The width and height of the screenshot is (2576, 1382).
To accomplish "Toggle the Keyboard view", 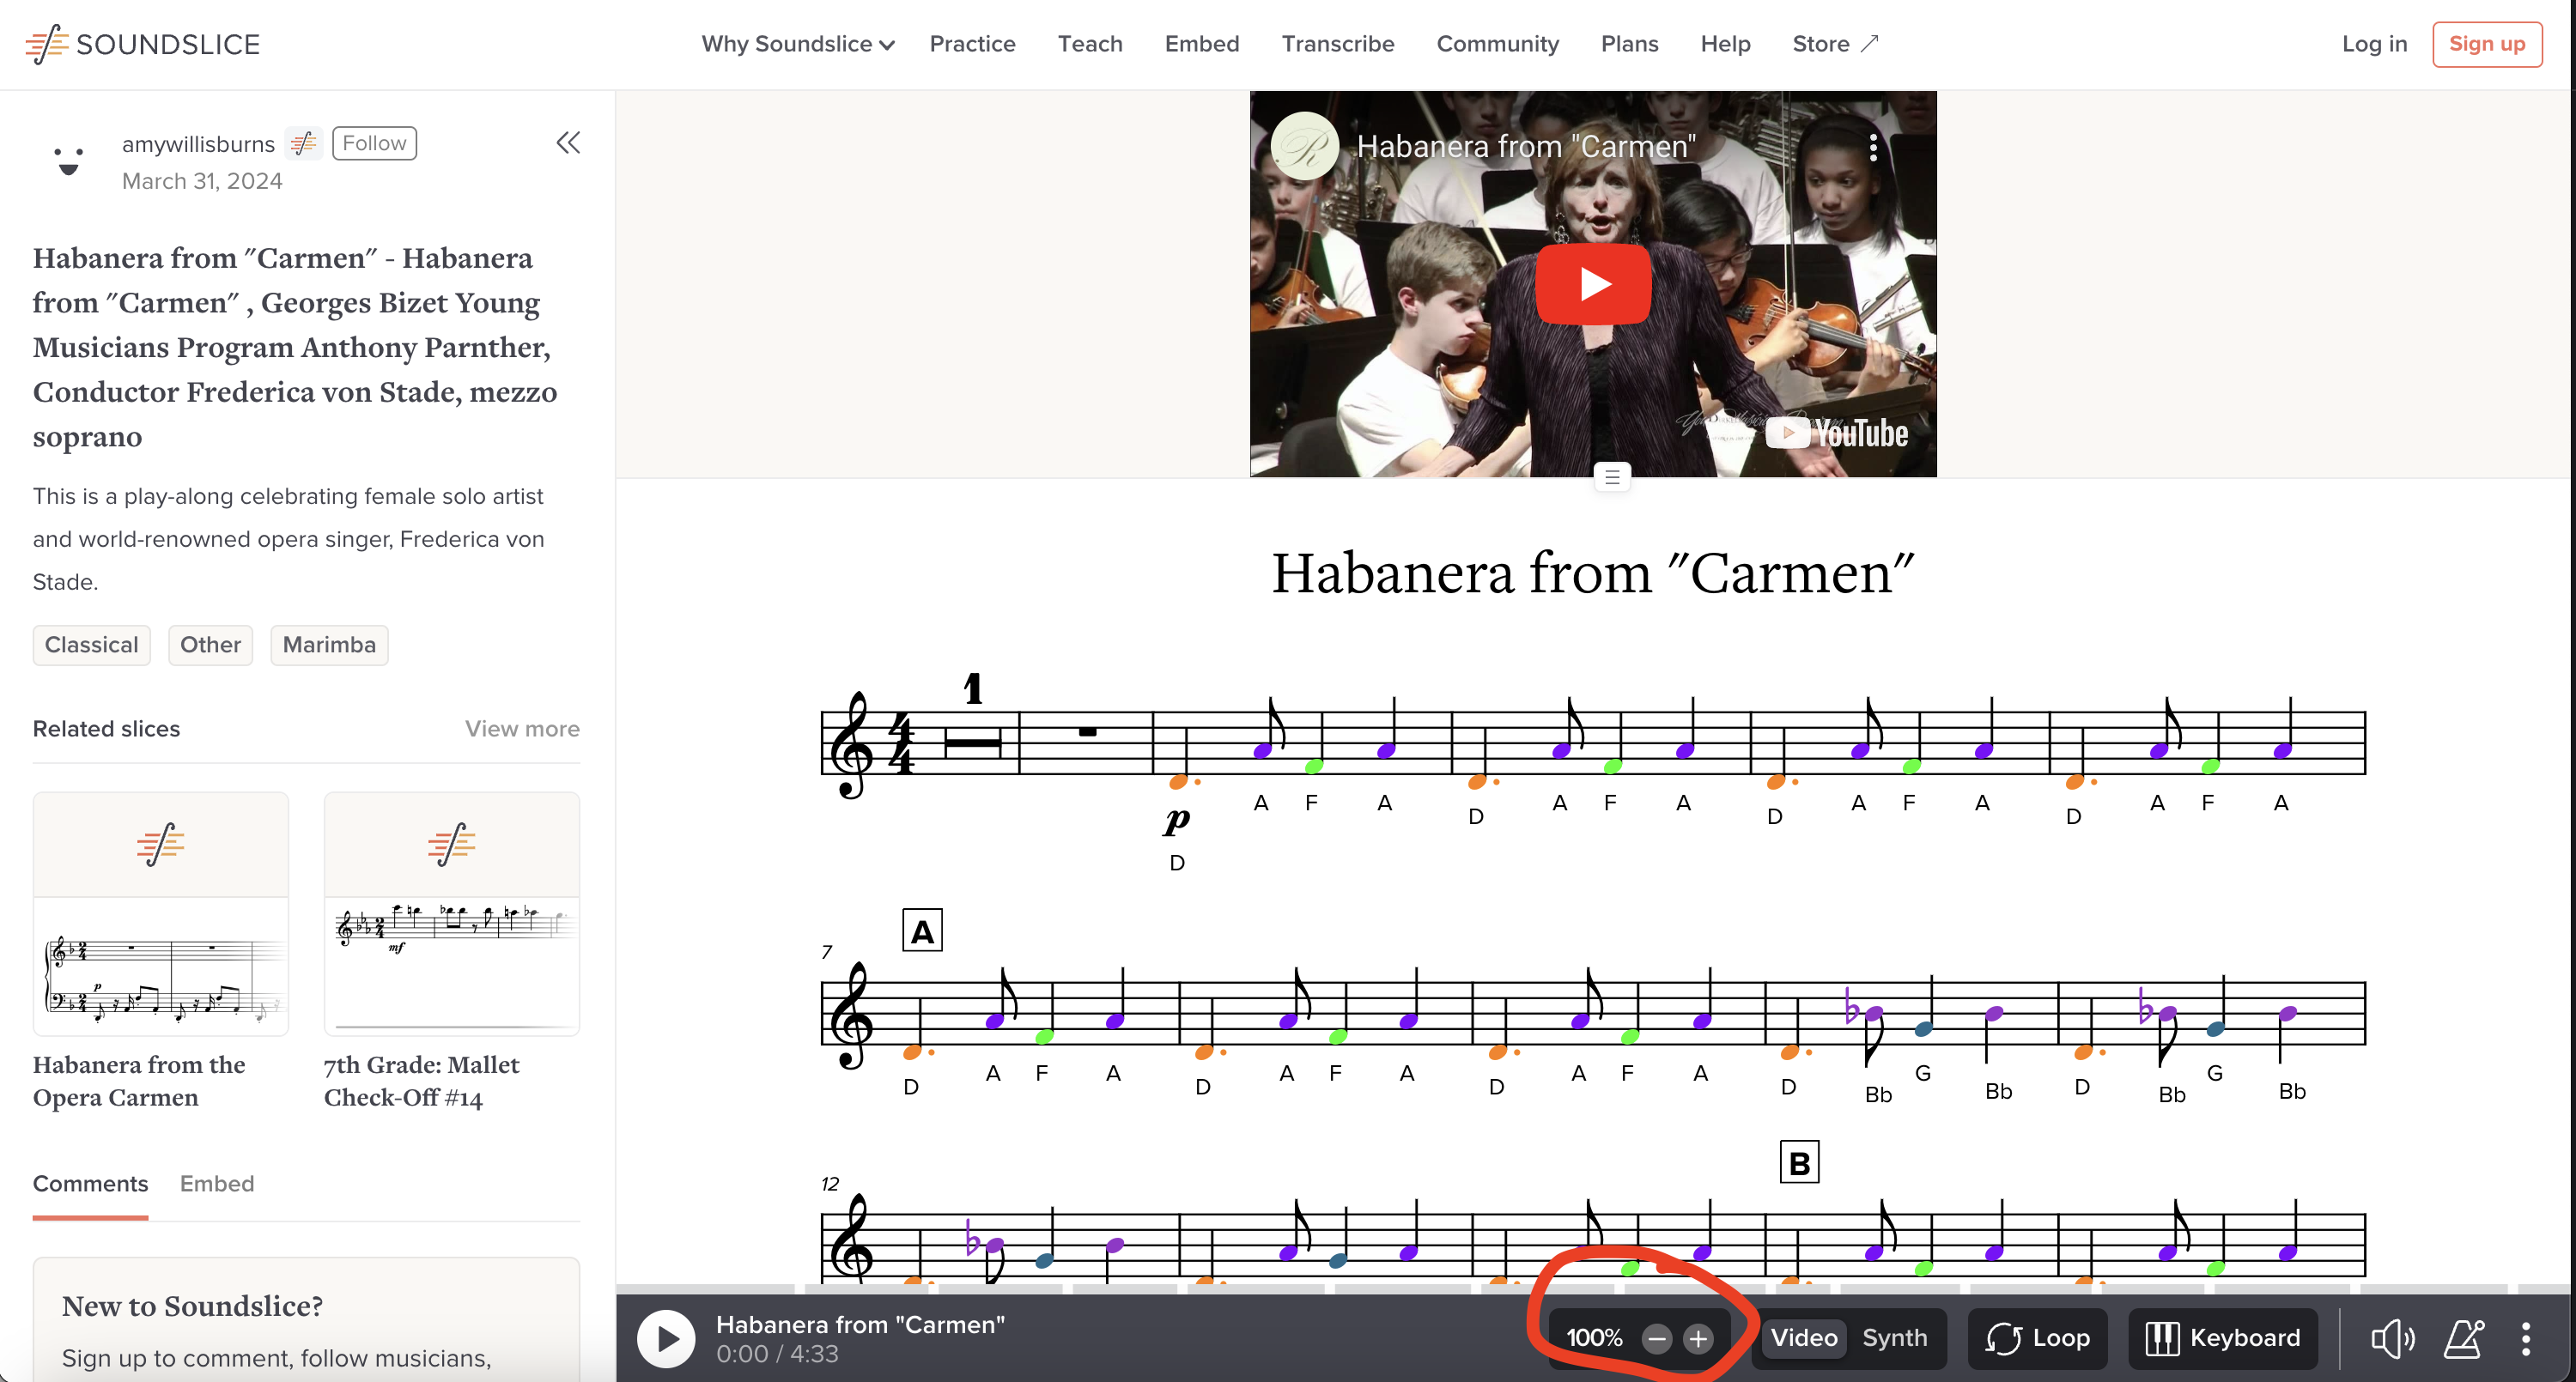I will [x=2223, y=1338].
